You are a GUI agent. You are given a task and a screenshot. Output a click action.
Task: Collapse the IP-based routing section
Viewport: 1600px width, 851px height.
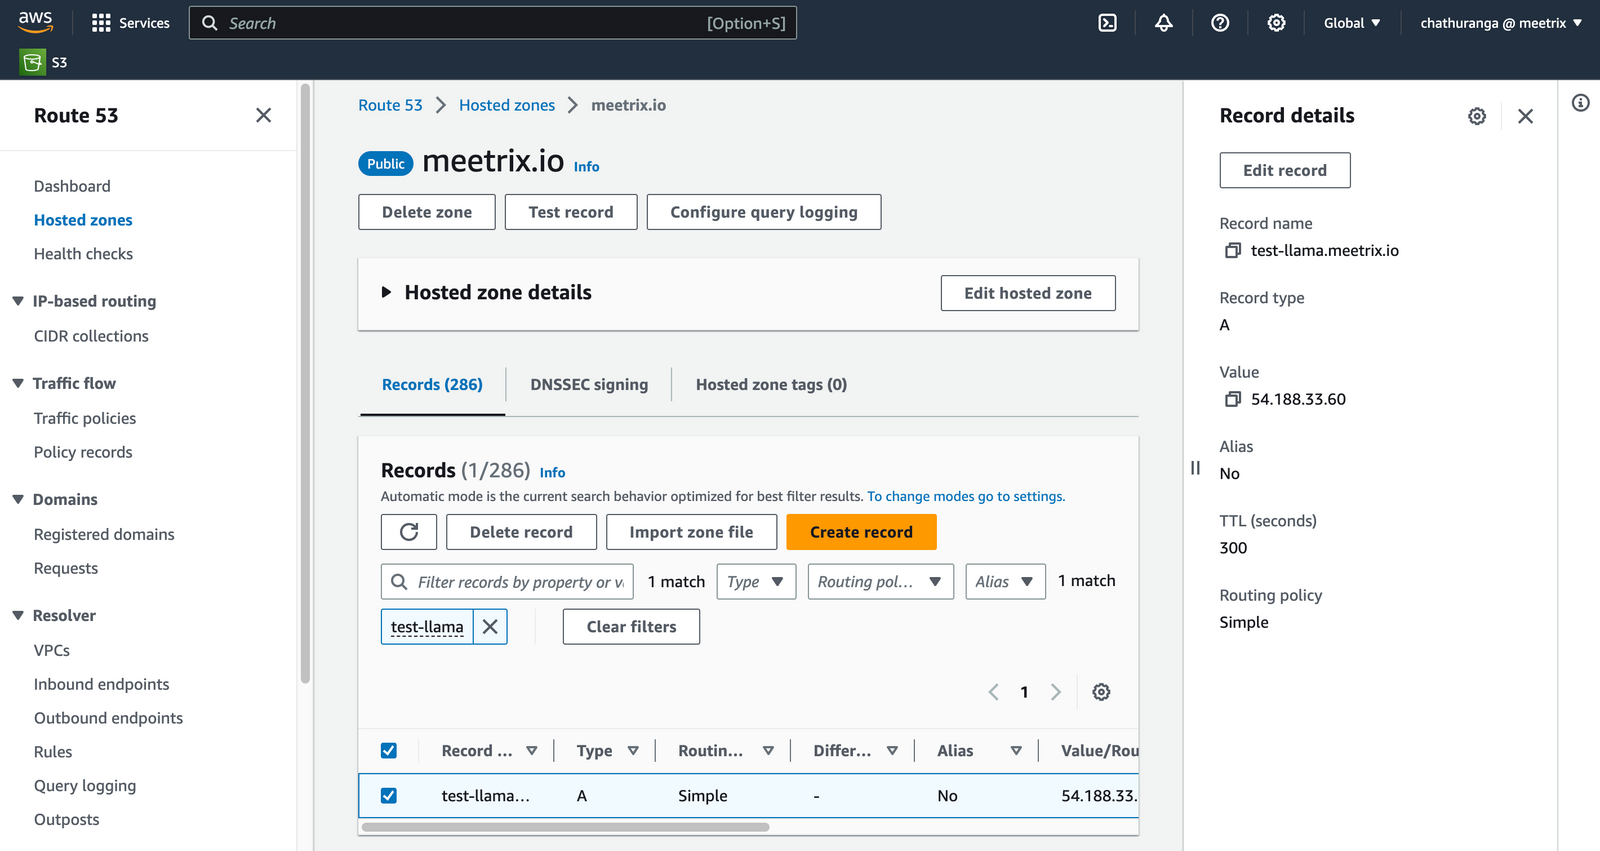18,301
